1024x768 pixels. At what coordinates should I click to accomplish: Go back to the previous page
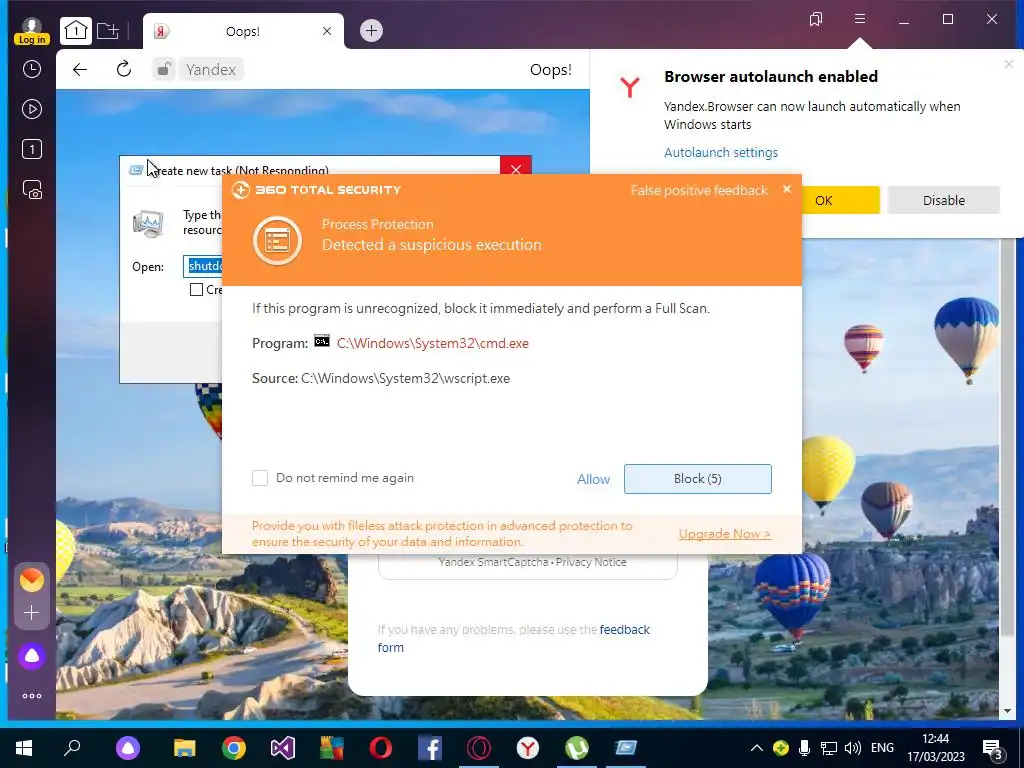click(80, 69)
